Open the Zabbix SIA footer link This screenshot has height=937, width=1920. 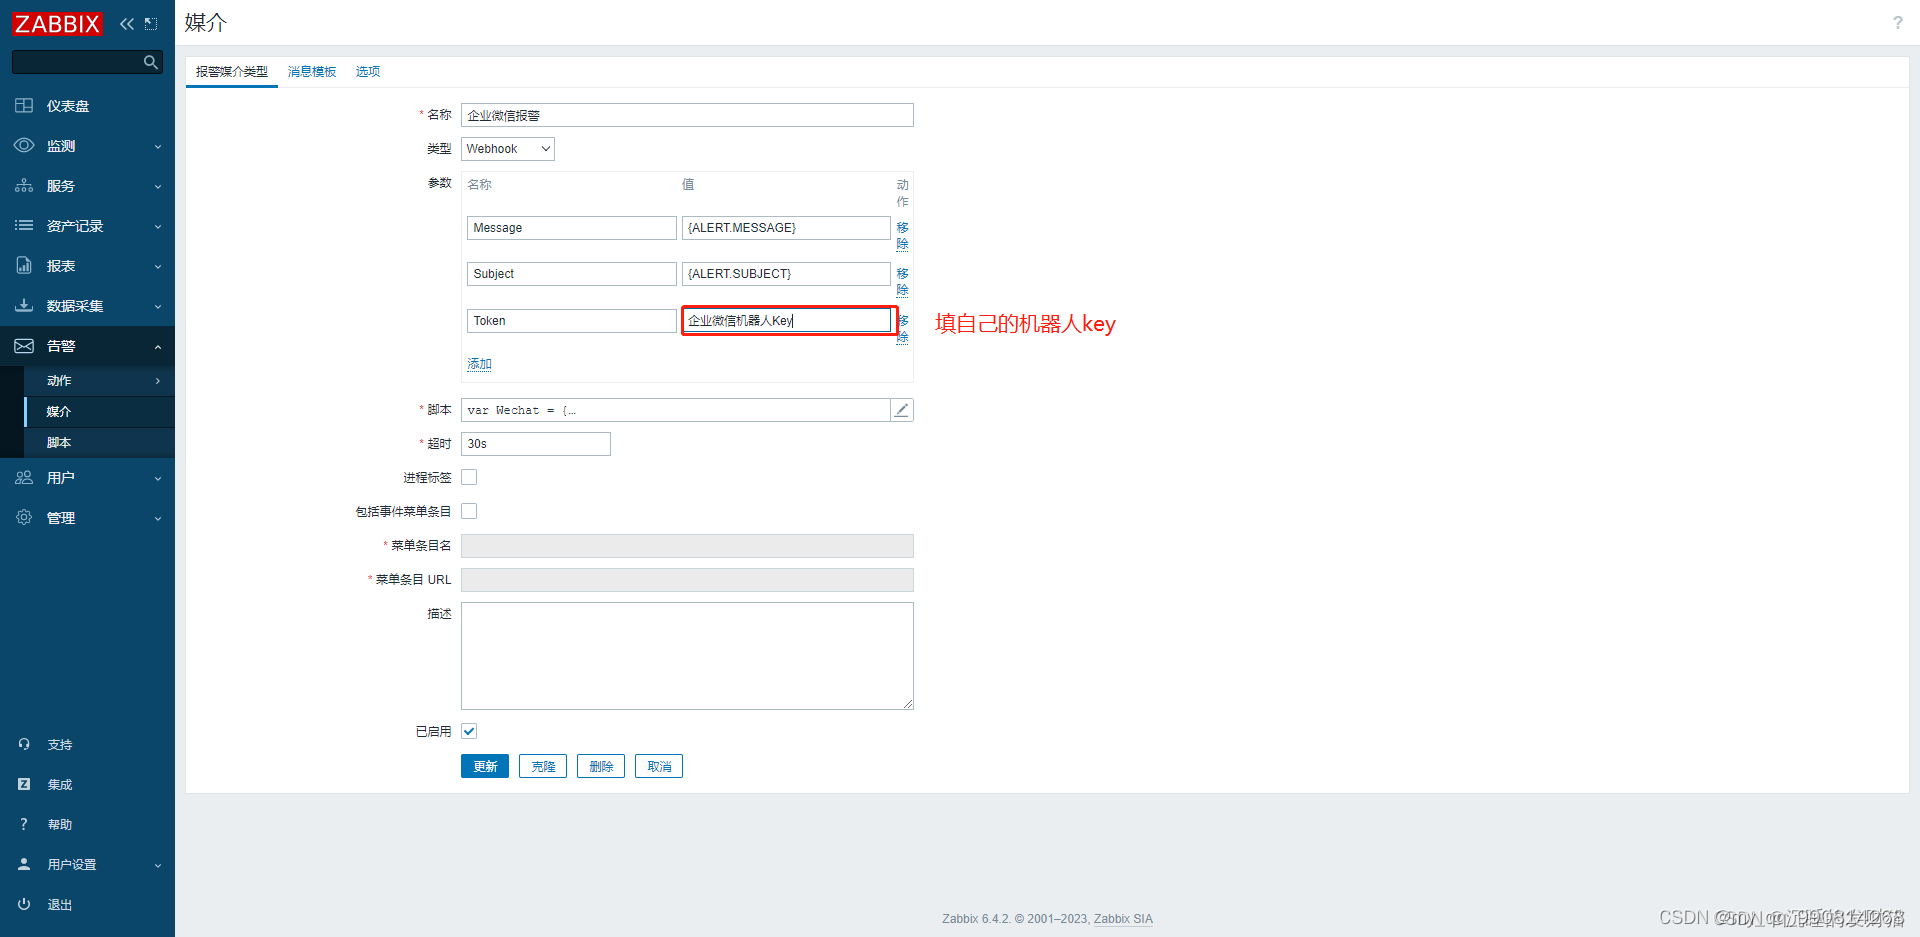pyautogui.click(x=1123, y=919)
